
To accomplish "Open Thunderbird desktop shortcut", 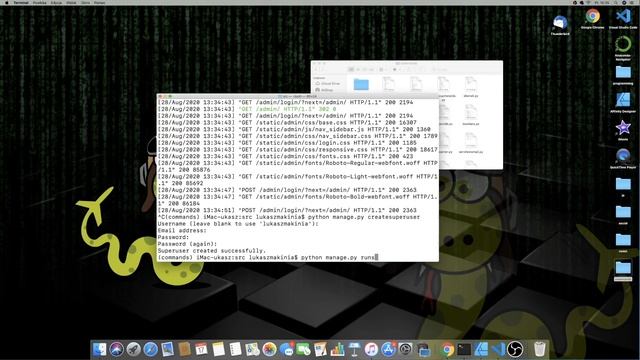I will point(560,24).
